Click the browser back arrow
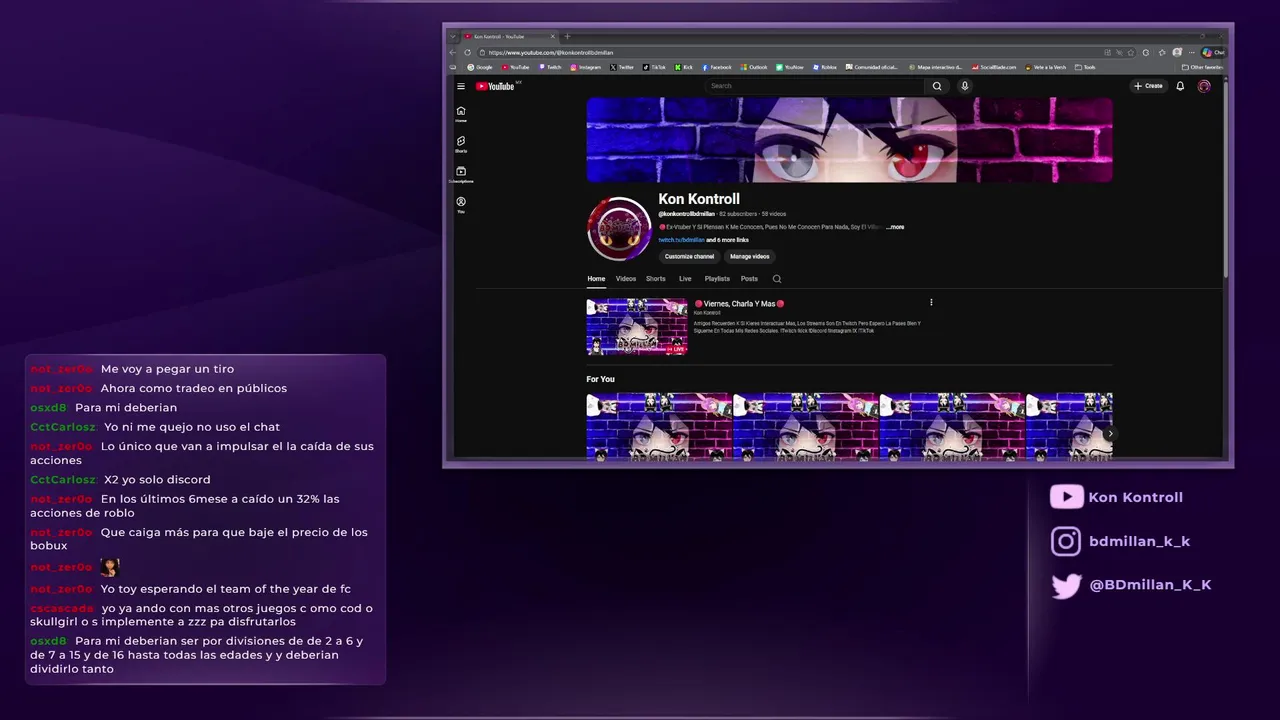1280x720 pixels. pos(452,52)
